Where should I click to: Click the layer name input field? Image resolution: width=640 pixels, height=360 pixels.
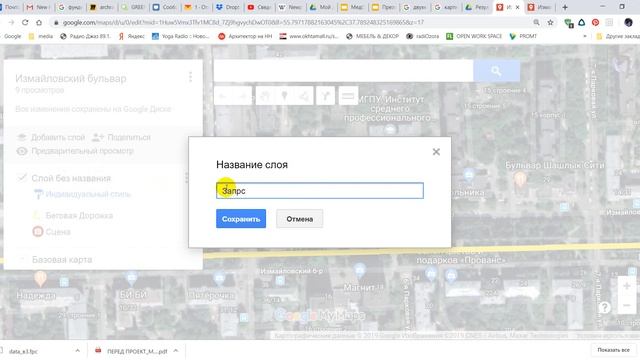pos(320,191)
